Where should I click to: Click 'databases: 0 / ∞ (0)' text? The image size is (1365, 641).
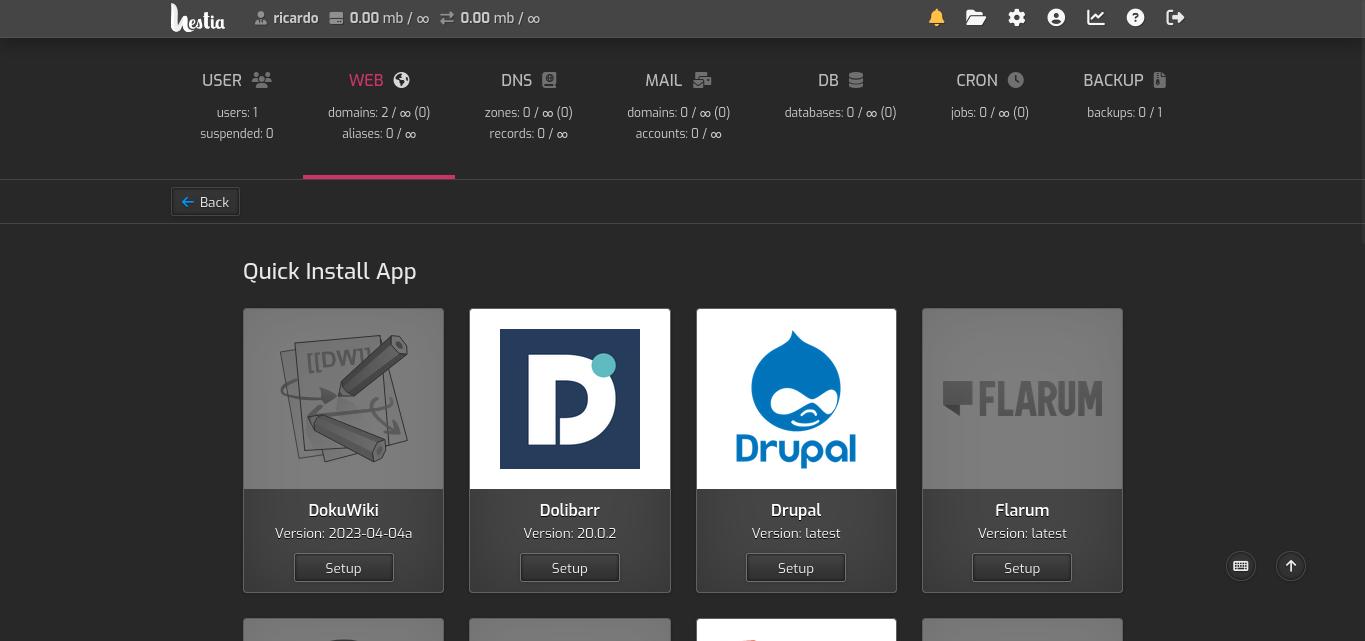pyautogui.click(x=840, y=113)
